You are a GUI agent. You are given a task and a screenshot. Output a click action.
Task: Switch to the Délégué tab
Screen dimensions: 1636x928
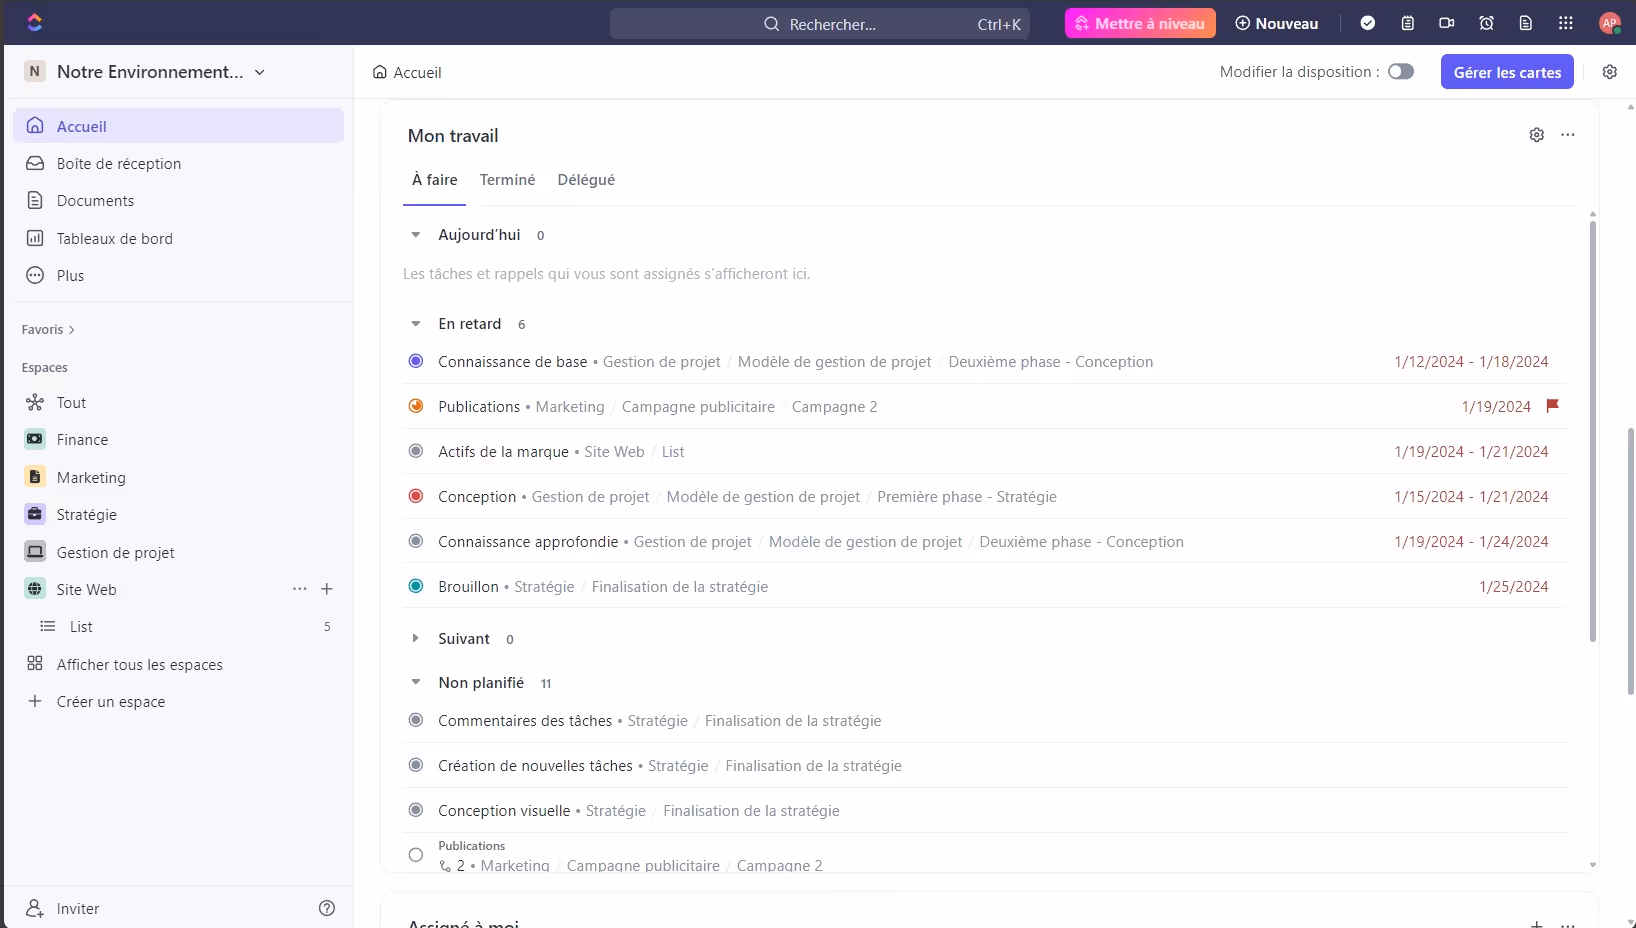point(586,180)
